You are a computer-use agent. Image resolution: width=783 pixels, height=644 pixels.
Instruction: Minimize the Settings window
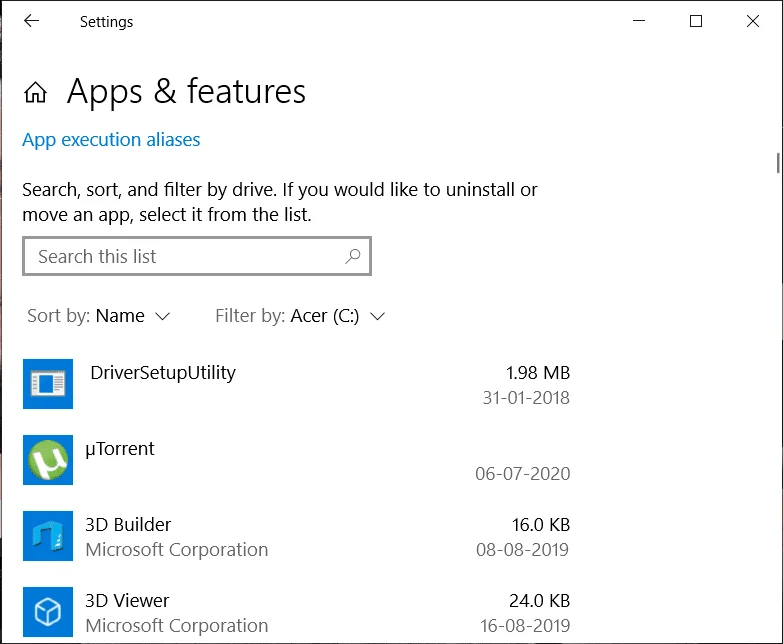click(639, 21)
